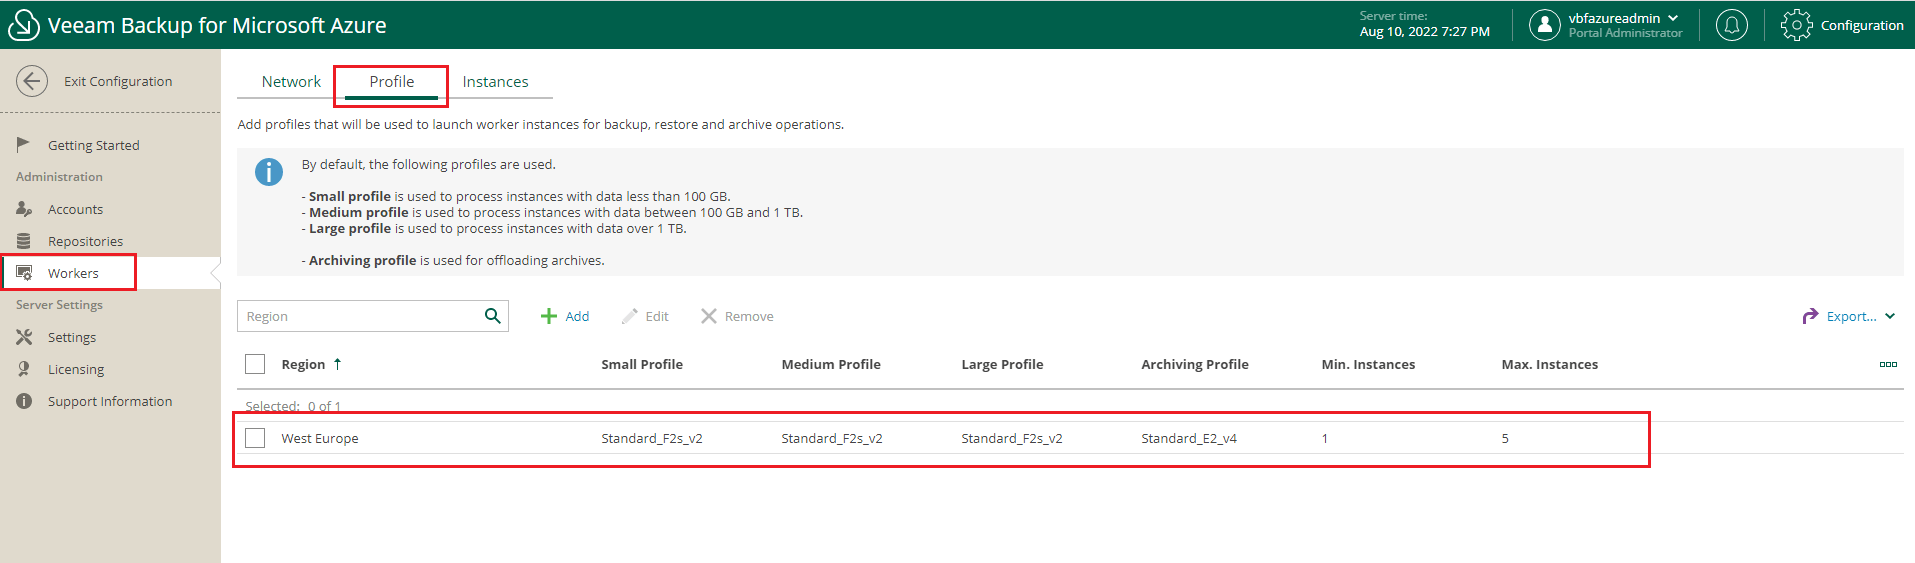Click the Large Profile column header
The height and width of the screenshot is (563, 1915).
tap(1002, 364)
